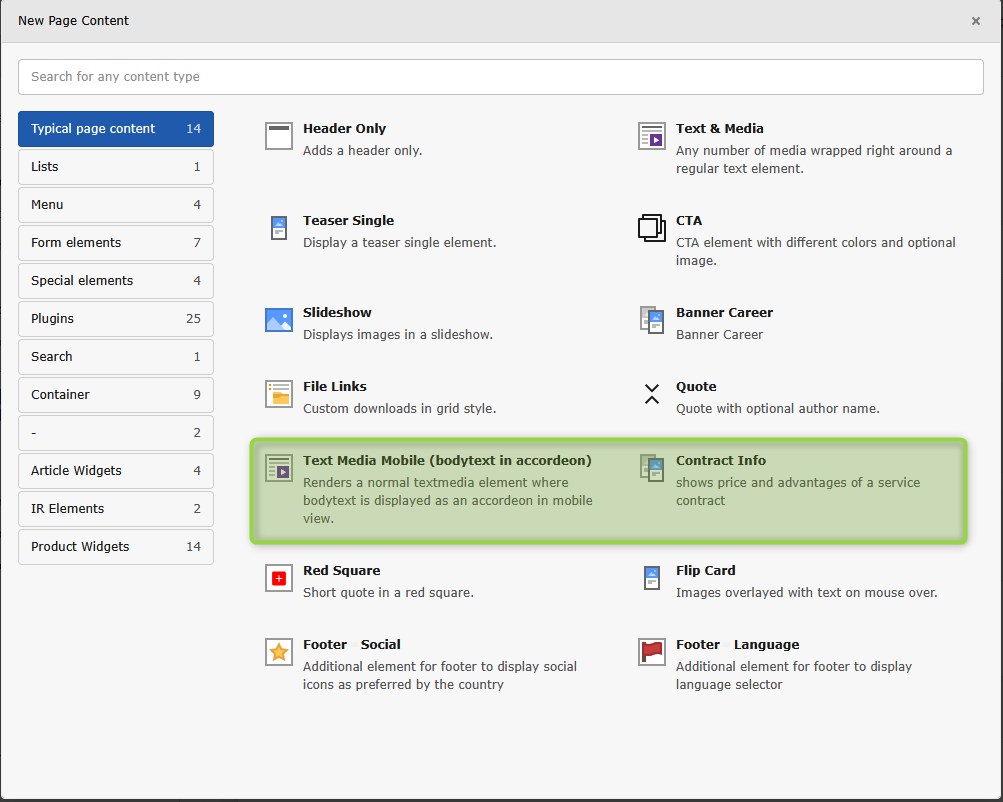Select the Product Widgets tab
The image size is (1003, 802).
116,547
